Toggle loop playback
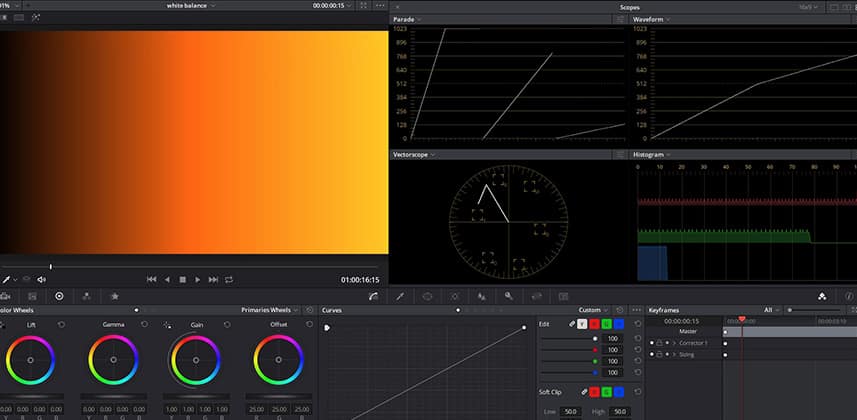857x420 pixels. [229, 279]
